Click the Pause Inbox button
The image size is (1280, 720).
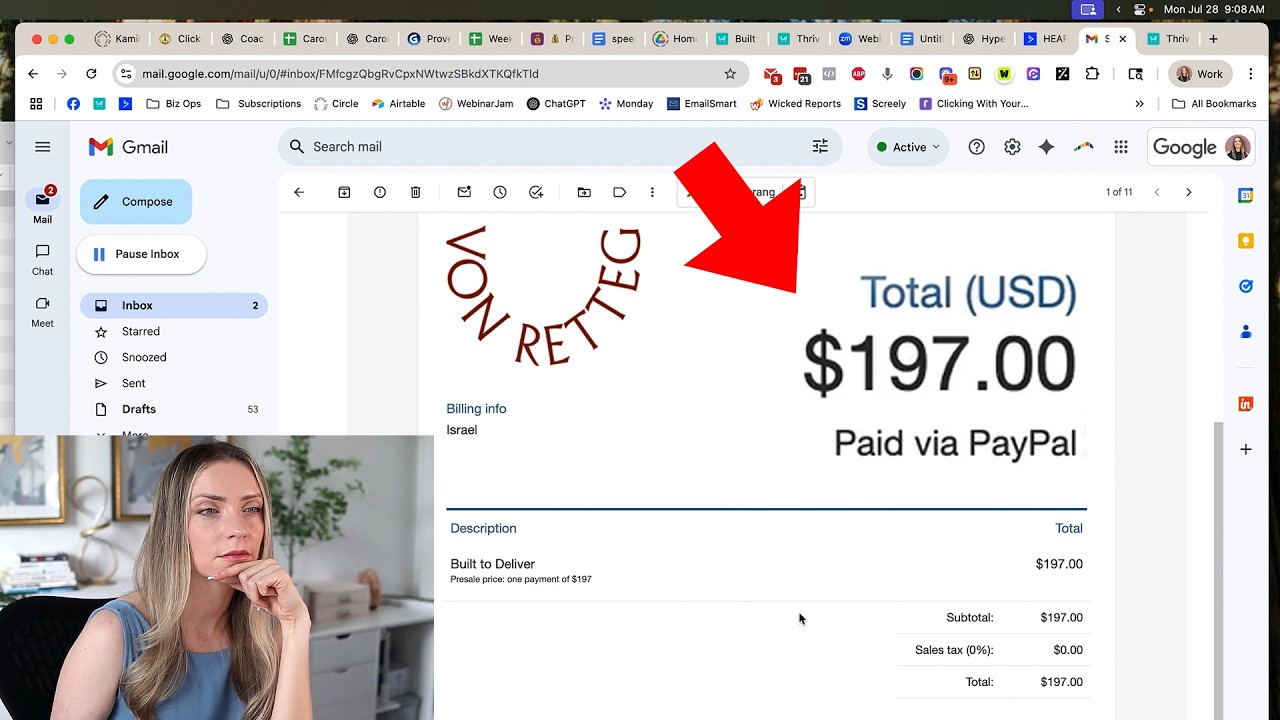click(141, 254)
